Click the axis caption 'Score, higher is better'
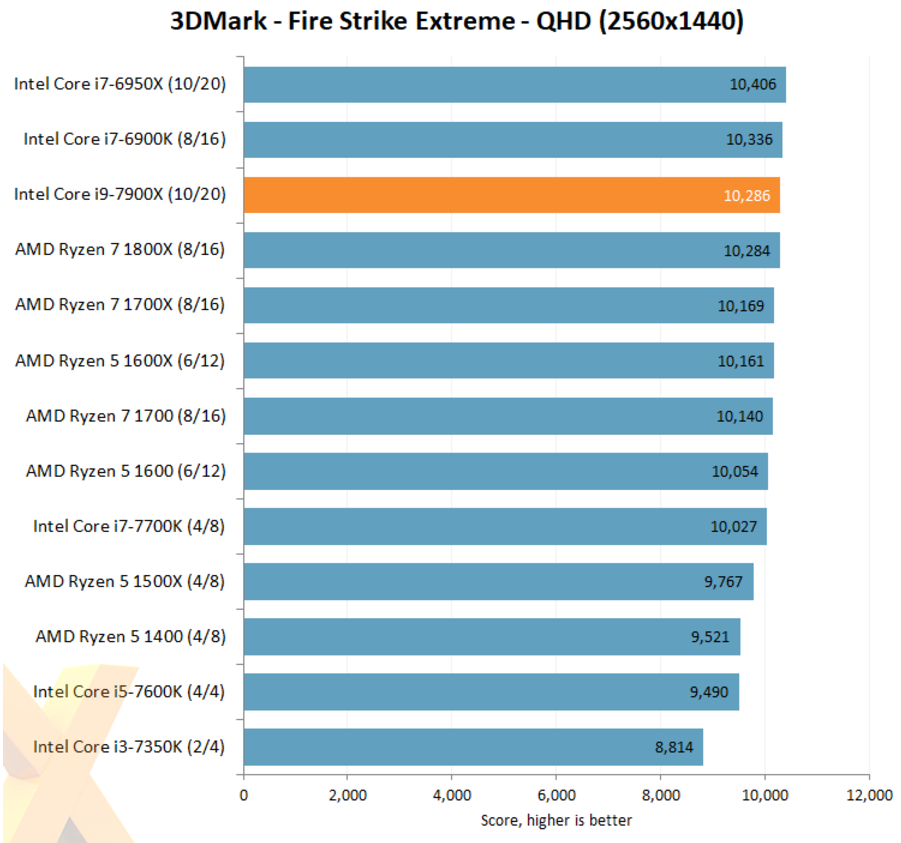Viewport: 901px width, 843px height. 556,821
